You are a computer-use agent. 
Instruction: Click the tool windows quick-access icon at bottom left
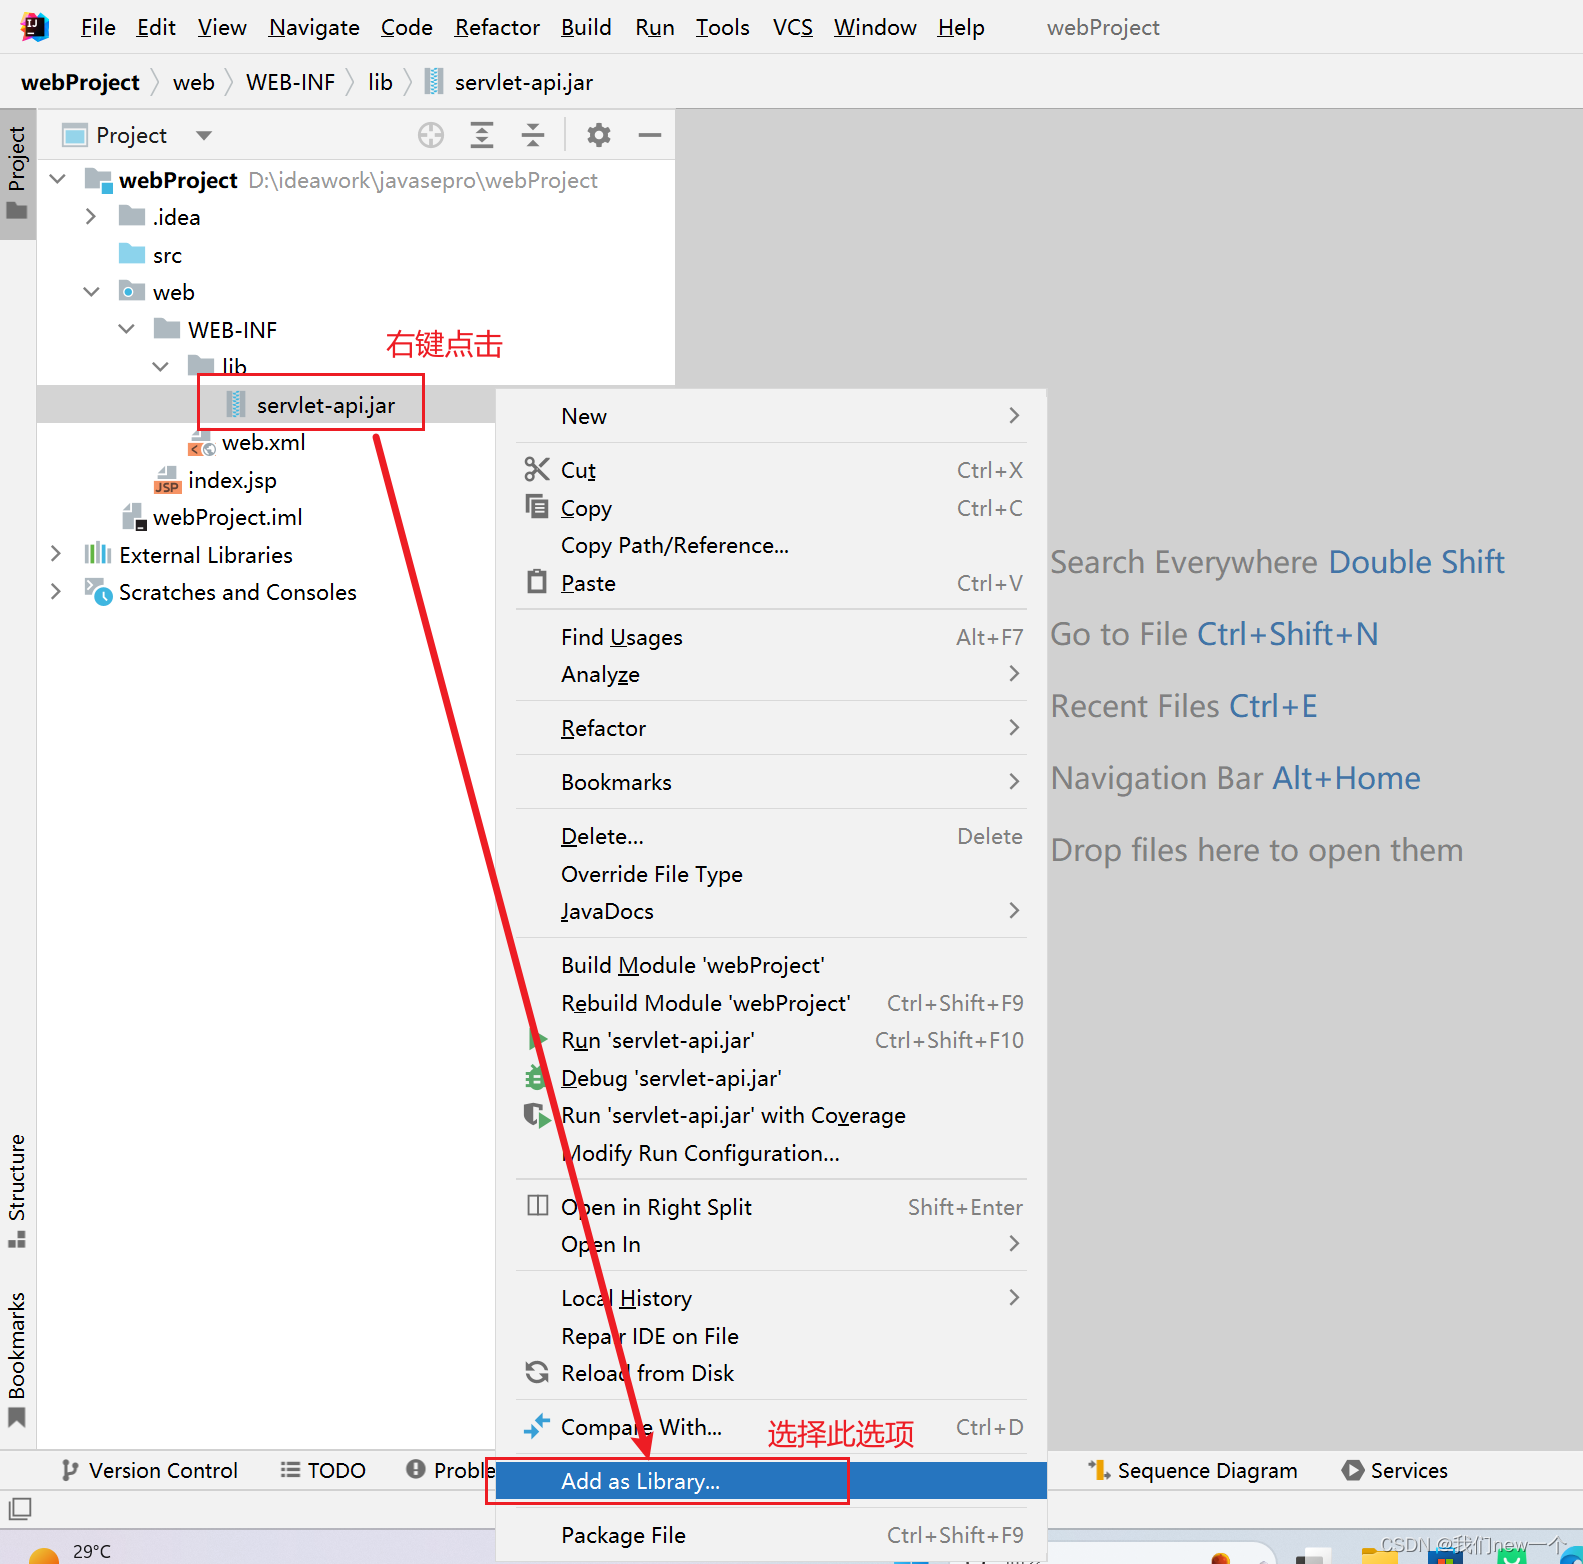(x=20, y=1508)
